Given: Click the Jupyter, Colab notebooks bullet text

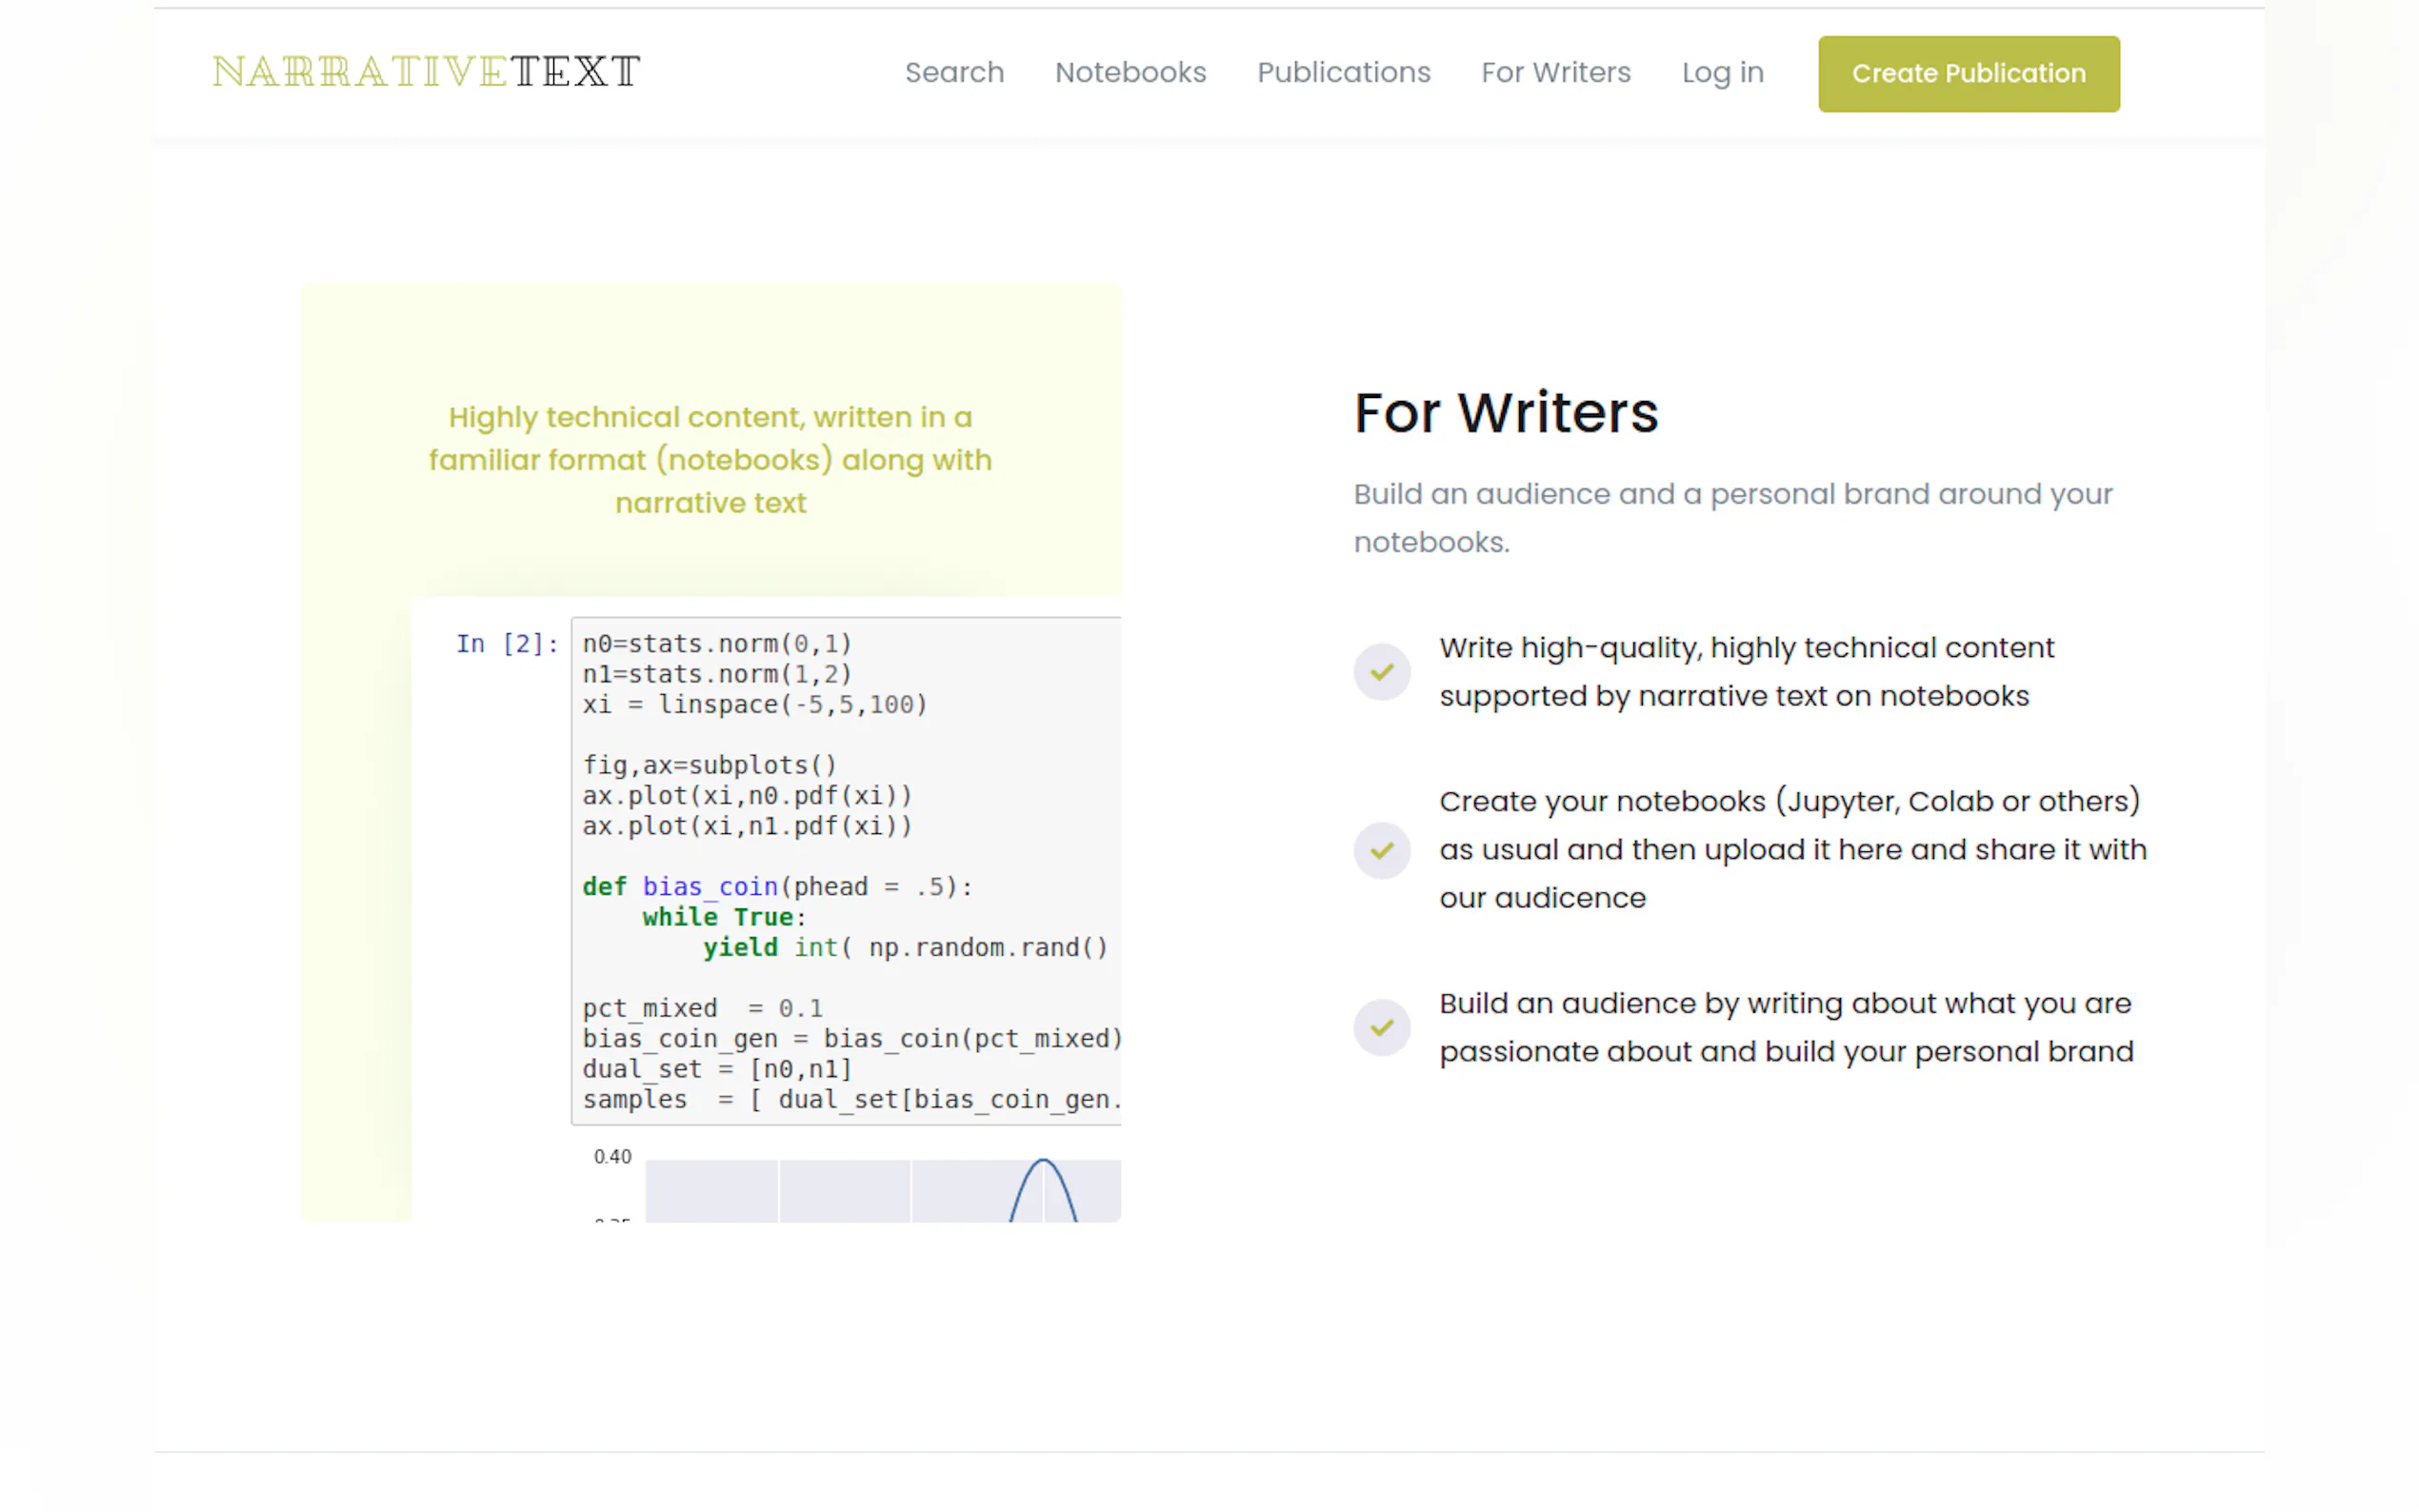Looking at the screenshot, I should (1792, 850).
